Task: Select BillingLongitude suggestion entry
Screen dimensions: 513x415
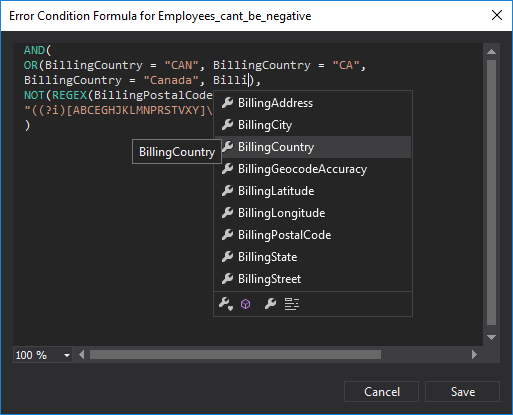Action: pos(313,213)
